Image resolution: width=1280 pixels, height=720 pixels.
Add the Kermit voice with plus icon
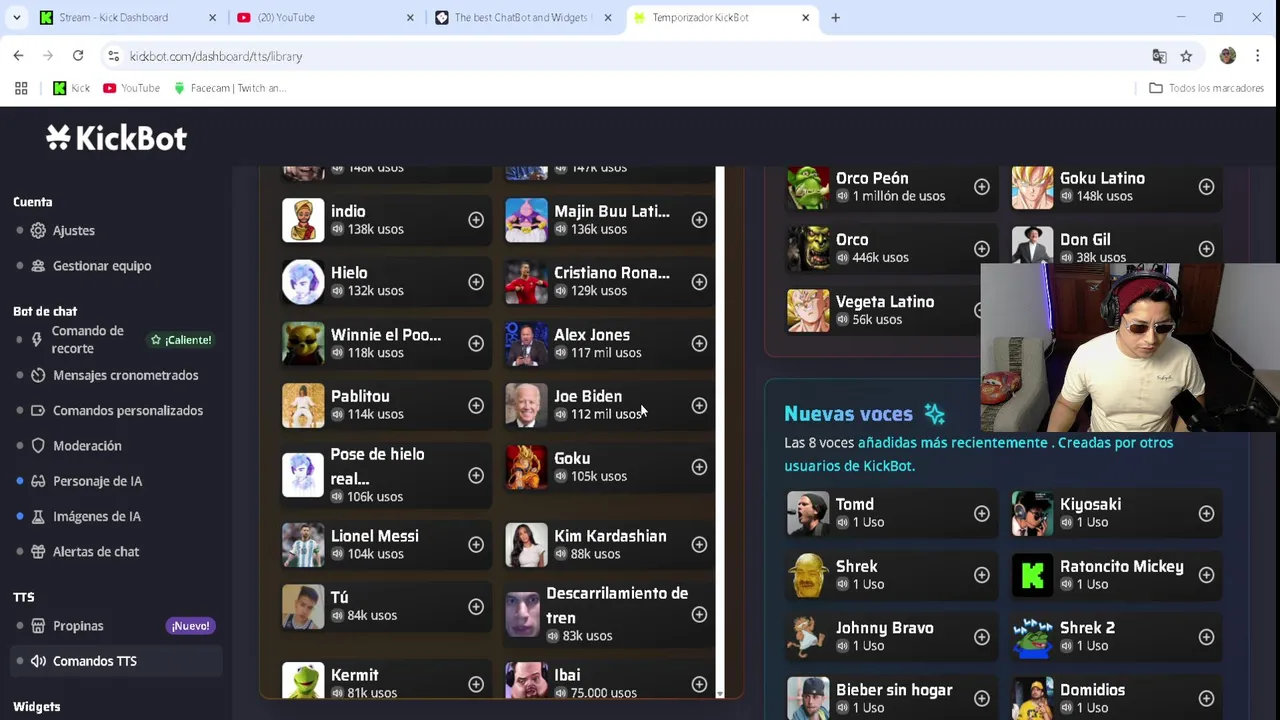476,684
